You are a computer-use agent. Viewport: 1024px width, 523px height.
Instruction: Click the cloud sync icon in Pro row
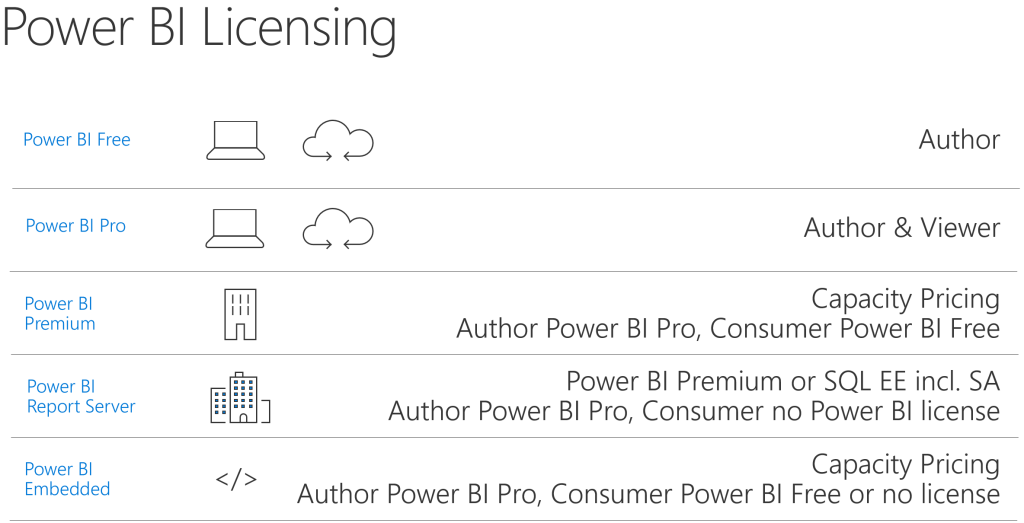point(337,228)
